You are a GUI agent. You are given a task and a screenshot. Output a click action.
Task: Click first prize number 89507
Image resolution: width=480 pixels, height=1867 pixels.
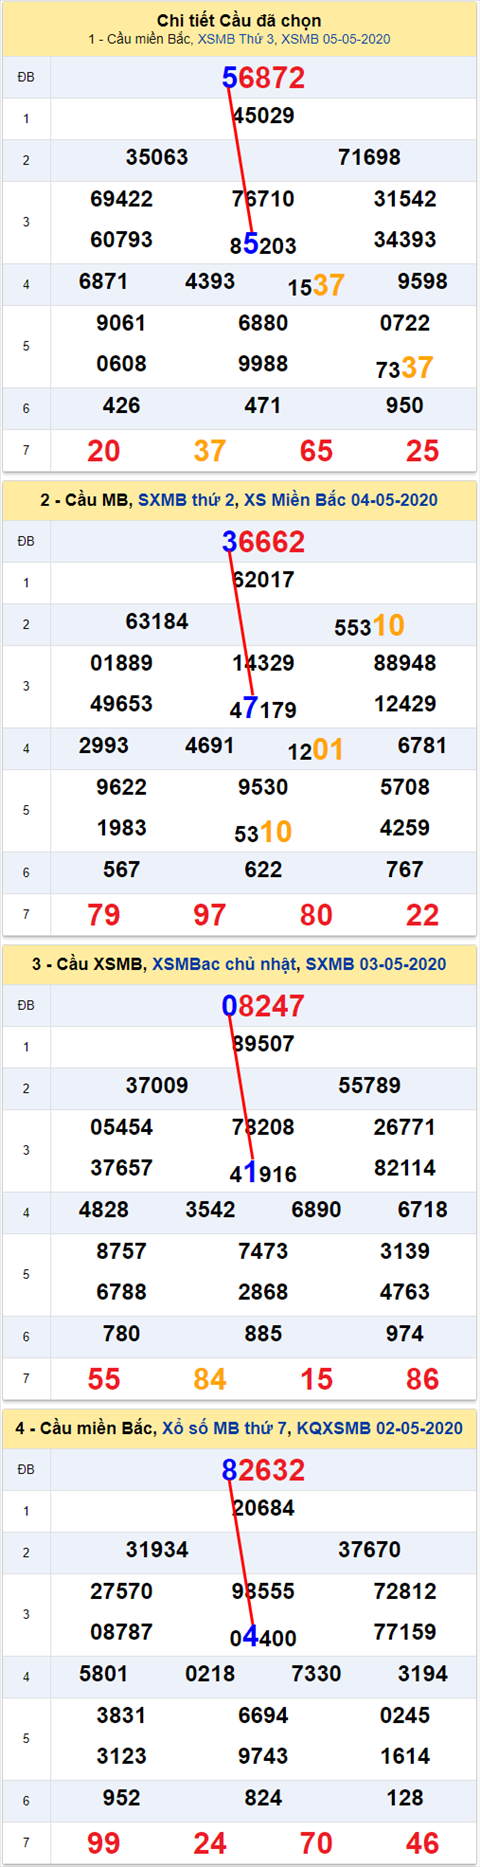pos(263,1044)
